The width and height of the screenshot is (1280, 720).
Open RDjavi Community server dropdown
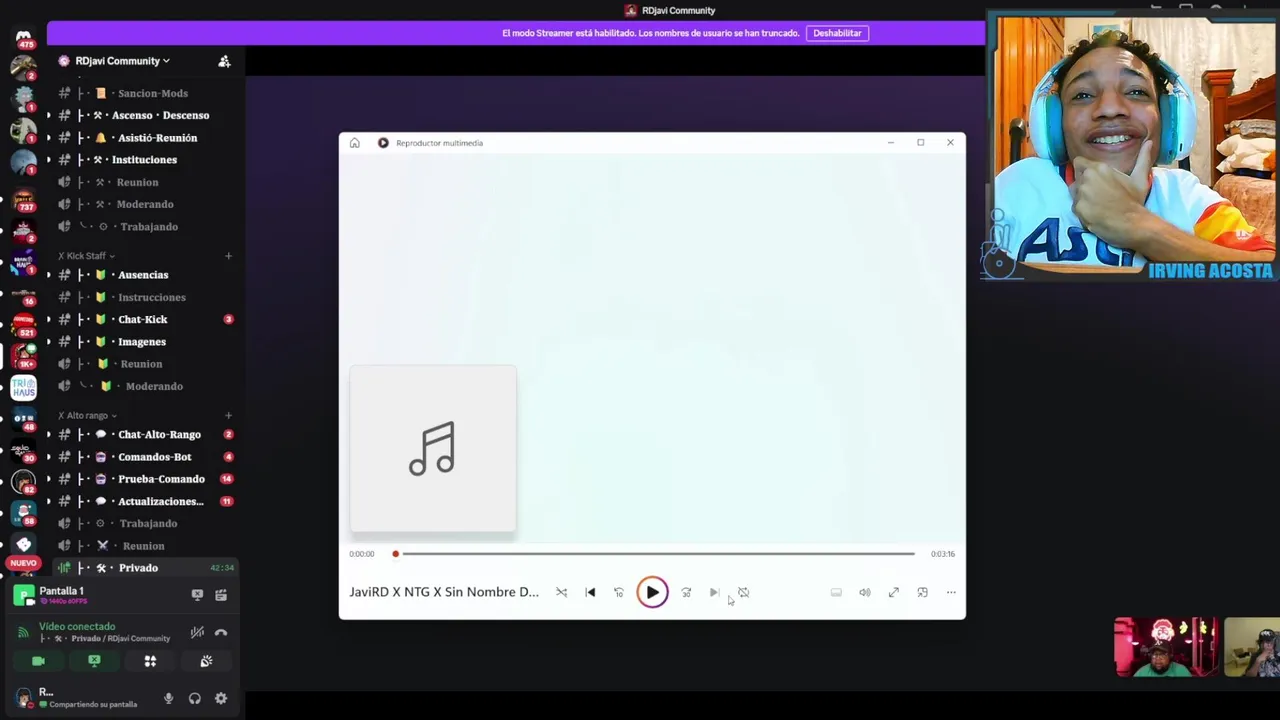tap(122, 61)
